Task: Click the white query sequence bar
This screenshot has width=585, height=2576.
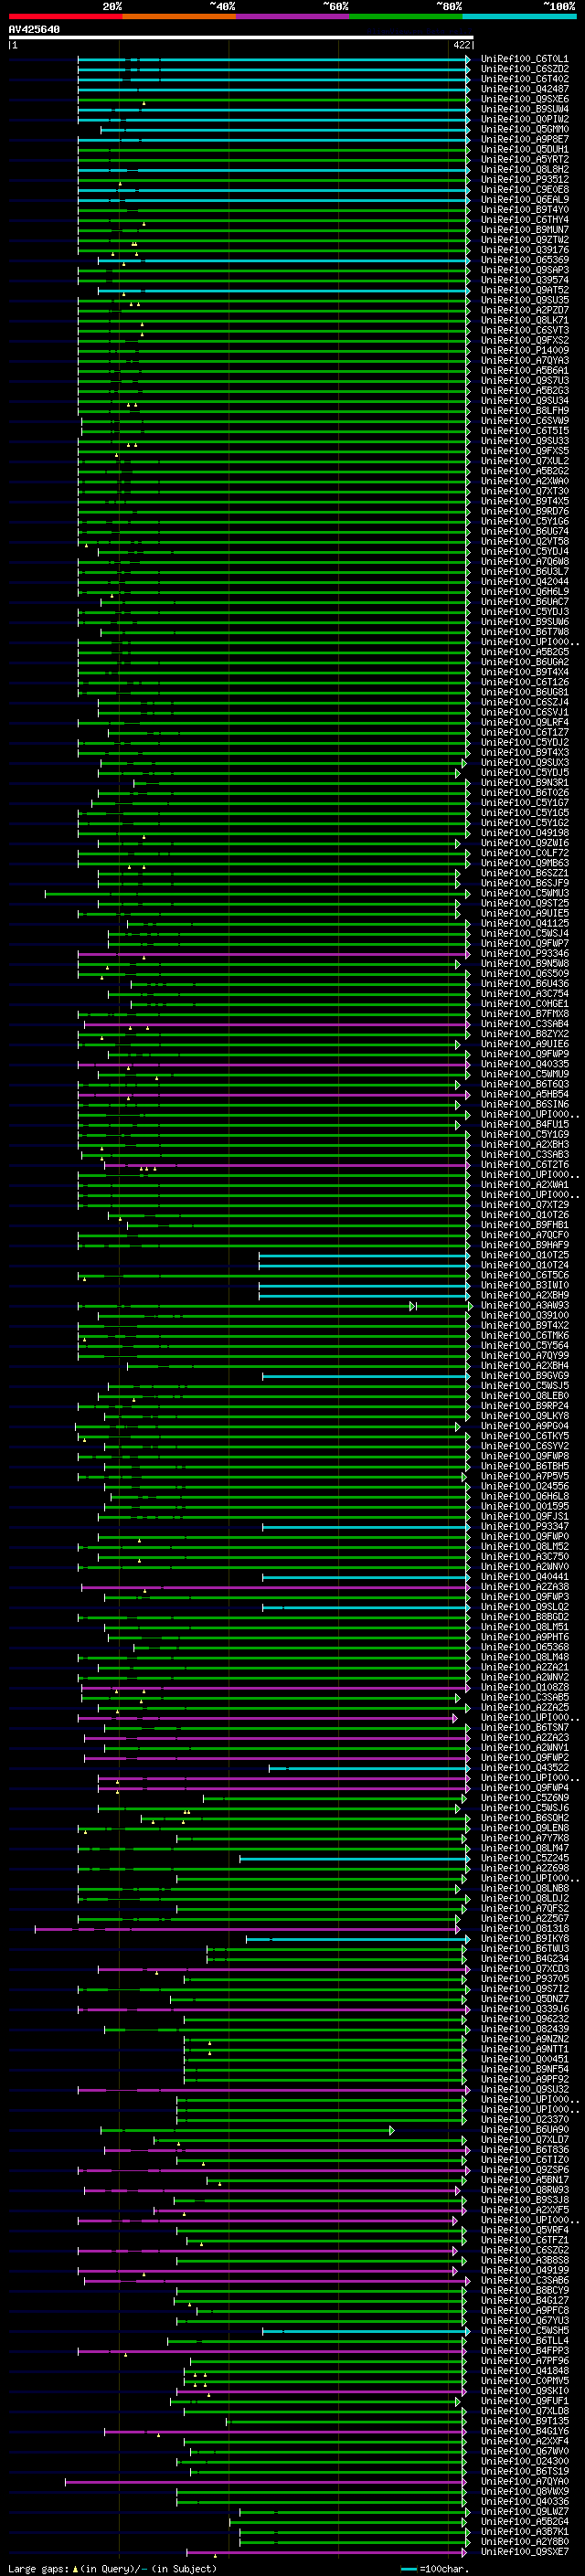Action: pyautogui.click(x=240, y=38)
